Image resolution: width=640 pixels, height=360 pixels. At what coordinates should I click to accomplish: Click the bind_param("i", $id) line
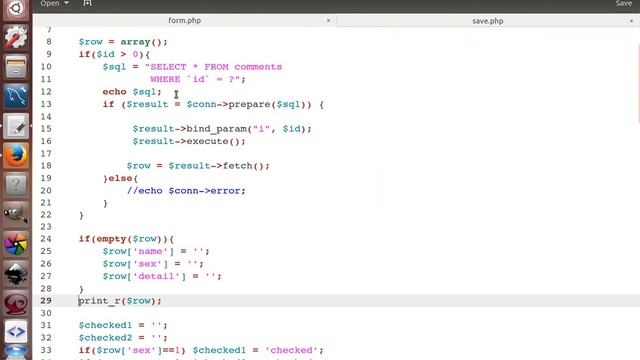click(x=222, y=129)
